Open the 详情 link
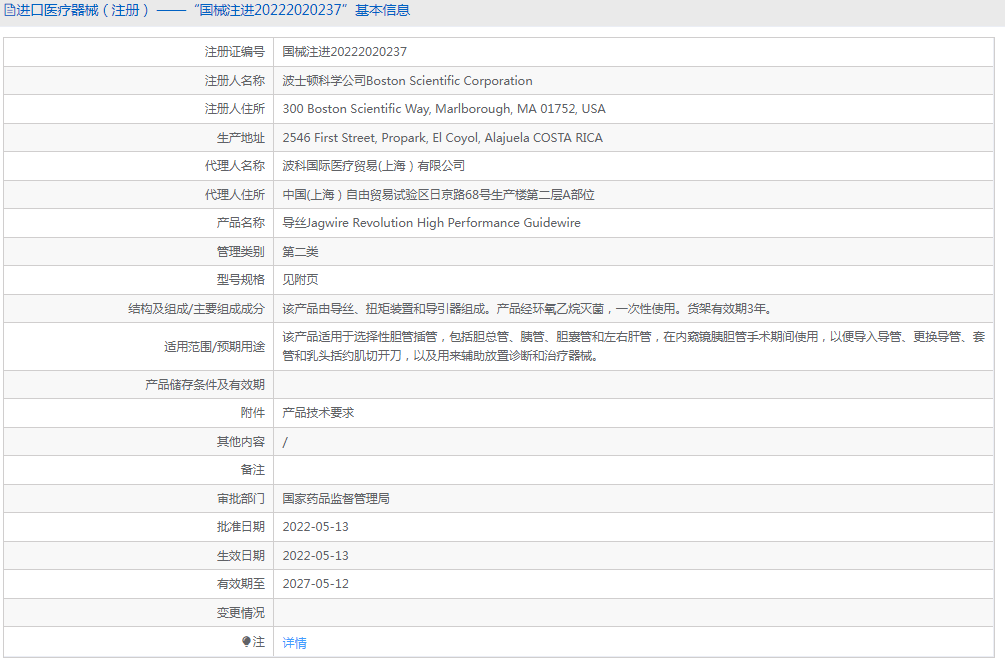 pyautogui.click(x=295, y=642)
